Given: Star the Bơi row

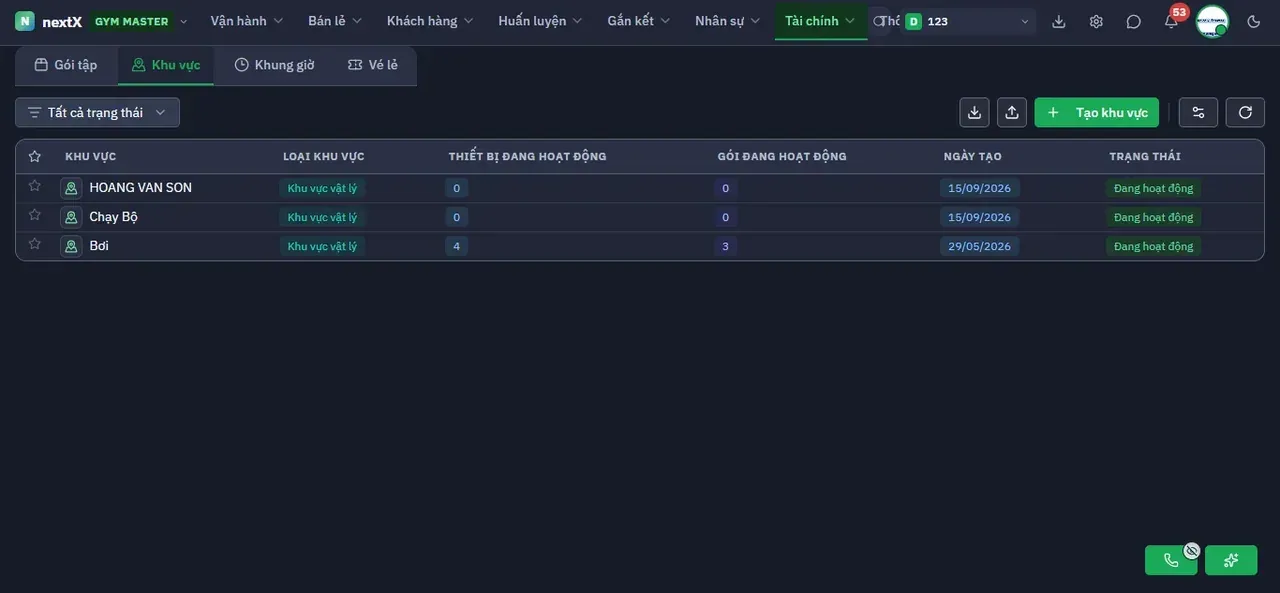Looking at the screenshot, I should 35,244.
